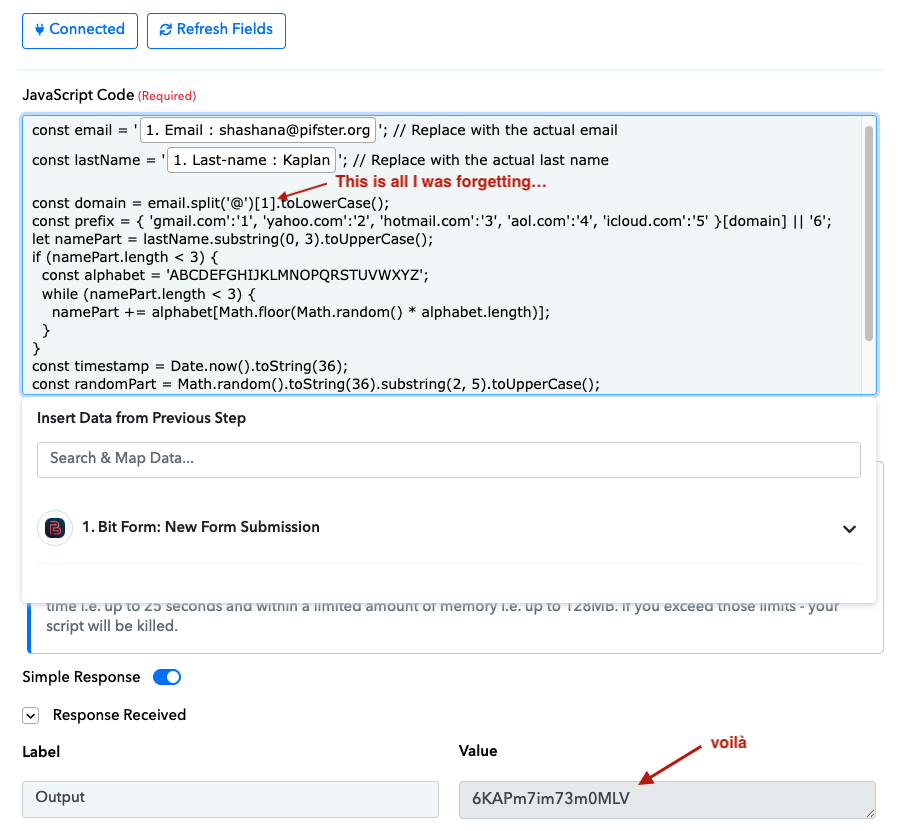903x831 pixels.
Task: Select the mapped Last-name : Kaplan tag
Action: pyautogui.click(x=250, y=160)
